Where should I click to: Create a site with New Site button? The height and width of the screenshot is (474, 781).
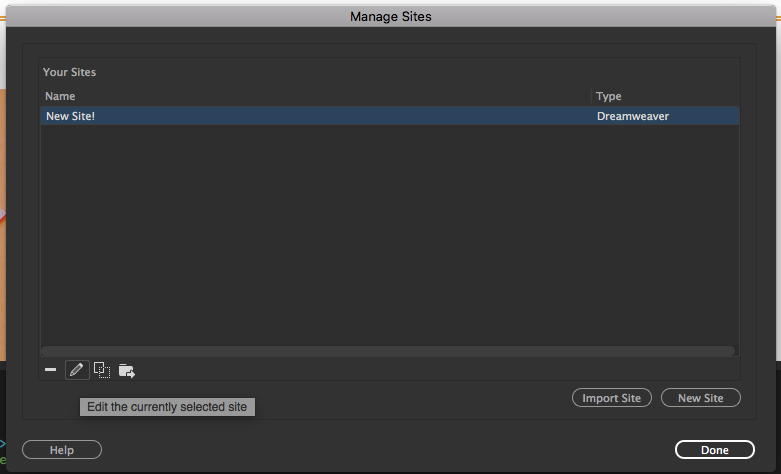(x=700, y=398)
